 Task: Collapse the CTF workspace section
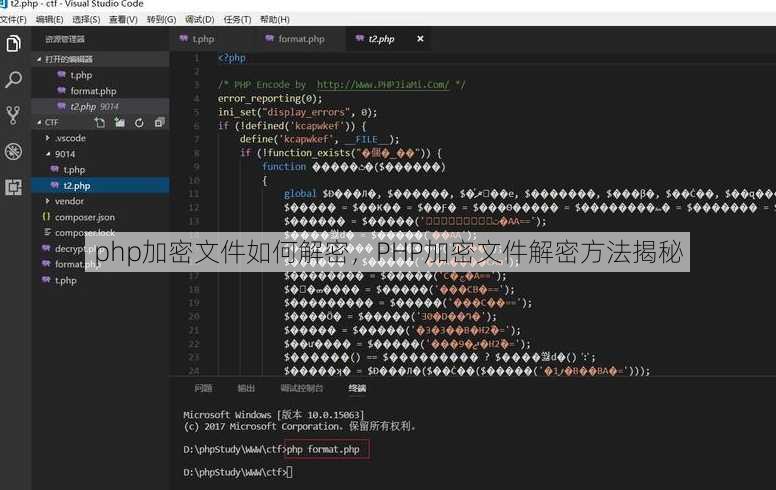[x=39, y=122]
